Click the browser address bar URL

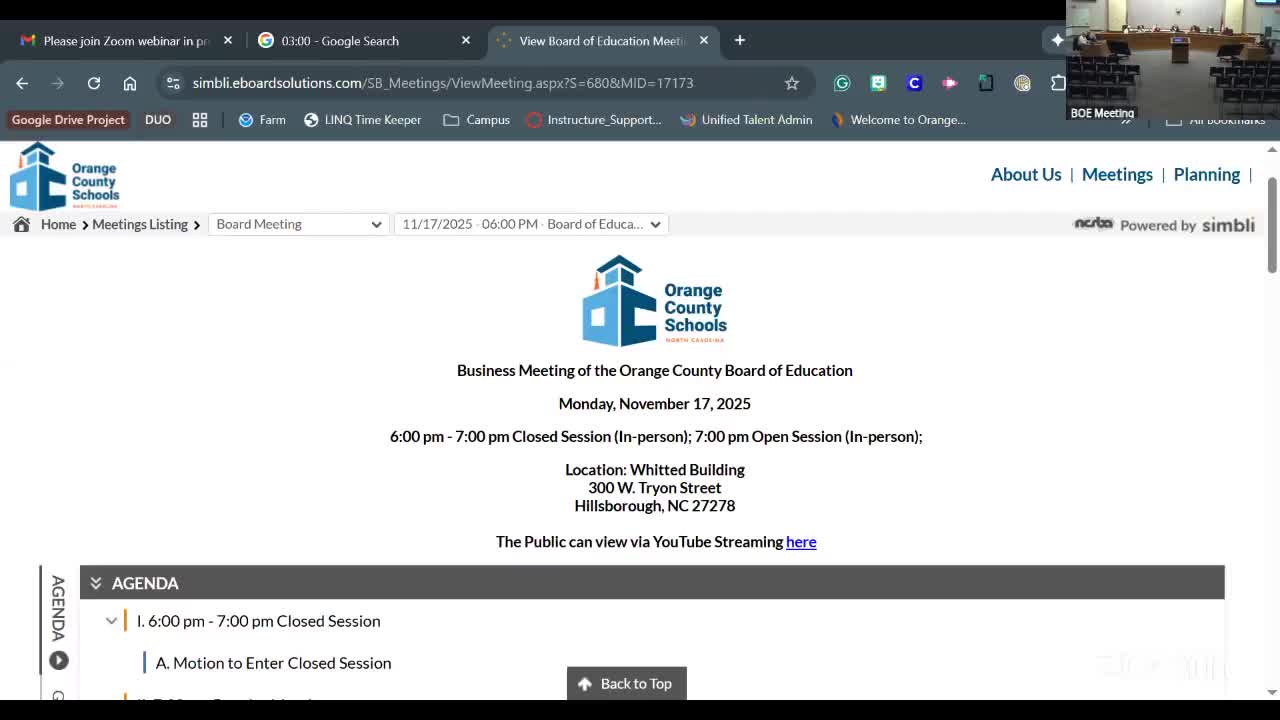point(442,83)
